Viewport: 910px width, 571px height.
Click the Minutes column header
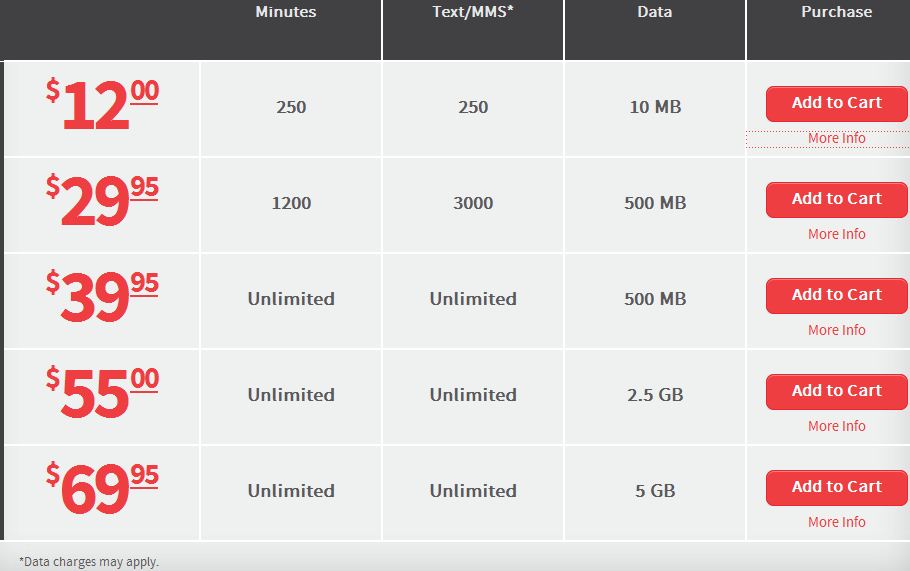point(286,12)
